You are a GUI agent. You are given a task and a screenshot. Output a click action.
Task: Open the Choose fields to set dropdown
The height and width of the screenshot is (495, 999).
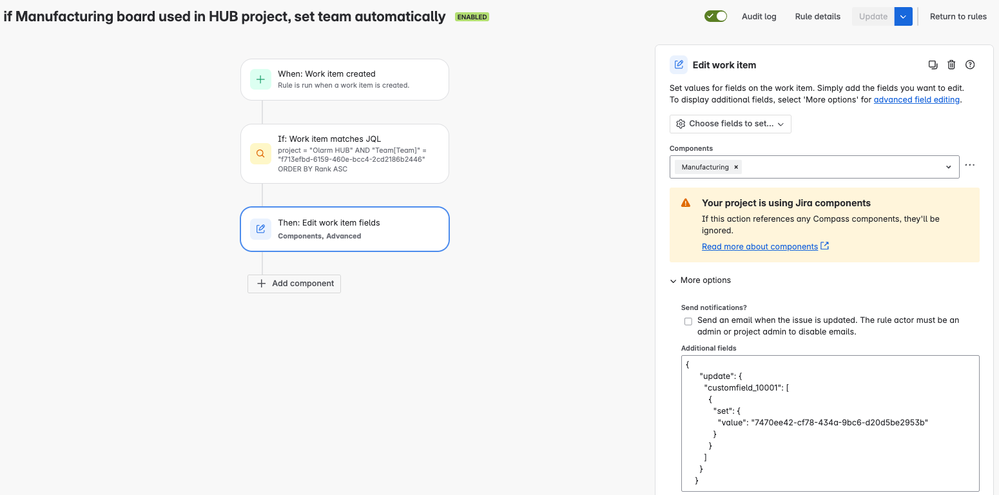(730, 124)
